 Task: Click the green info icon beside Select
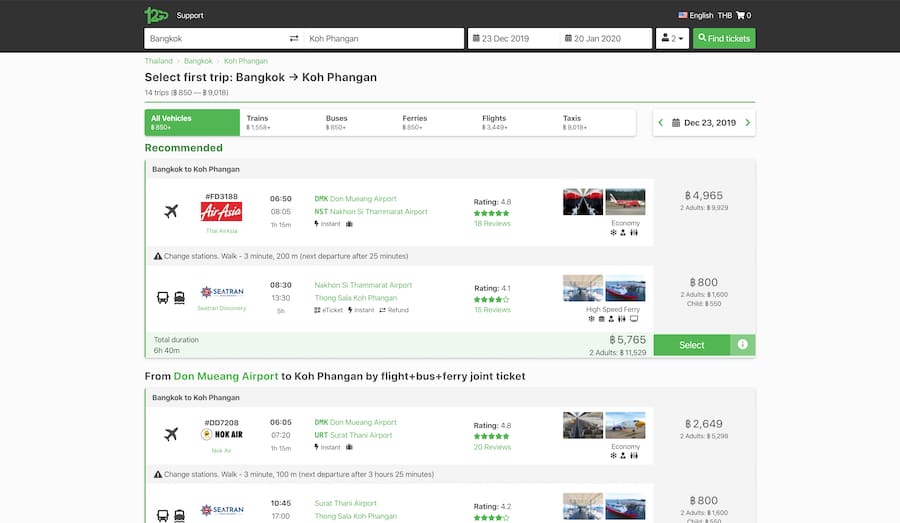743,345
